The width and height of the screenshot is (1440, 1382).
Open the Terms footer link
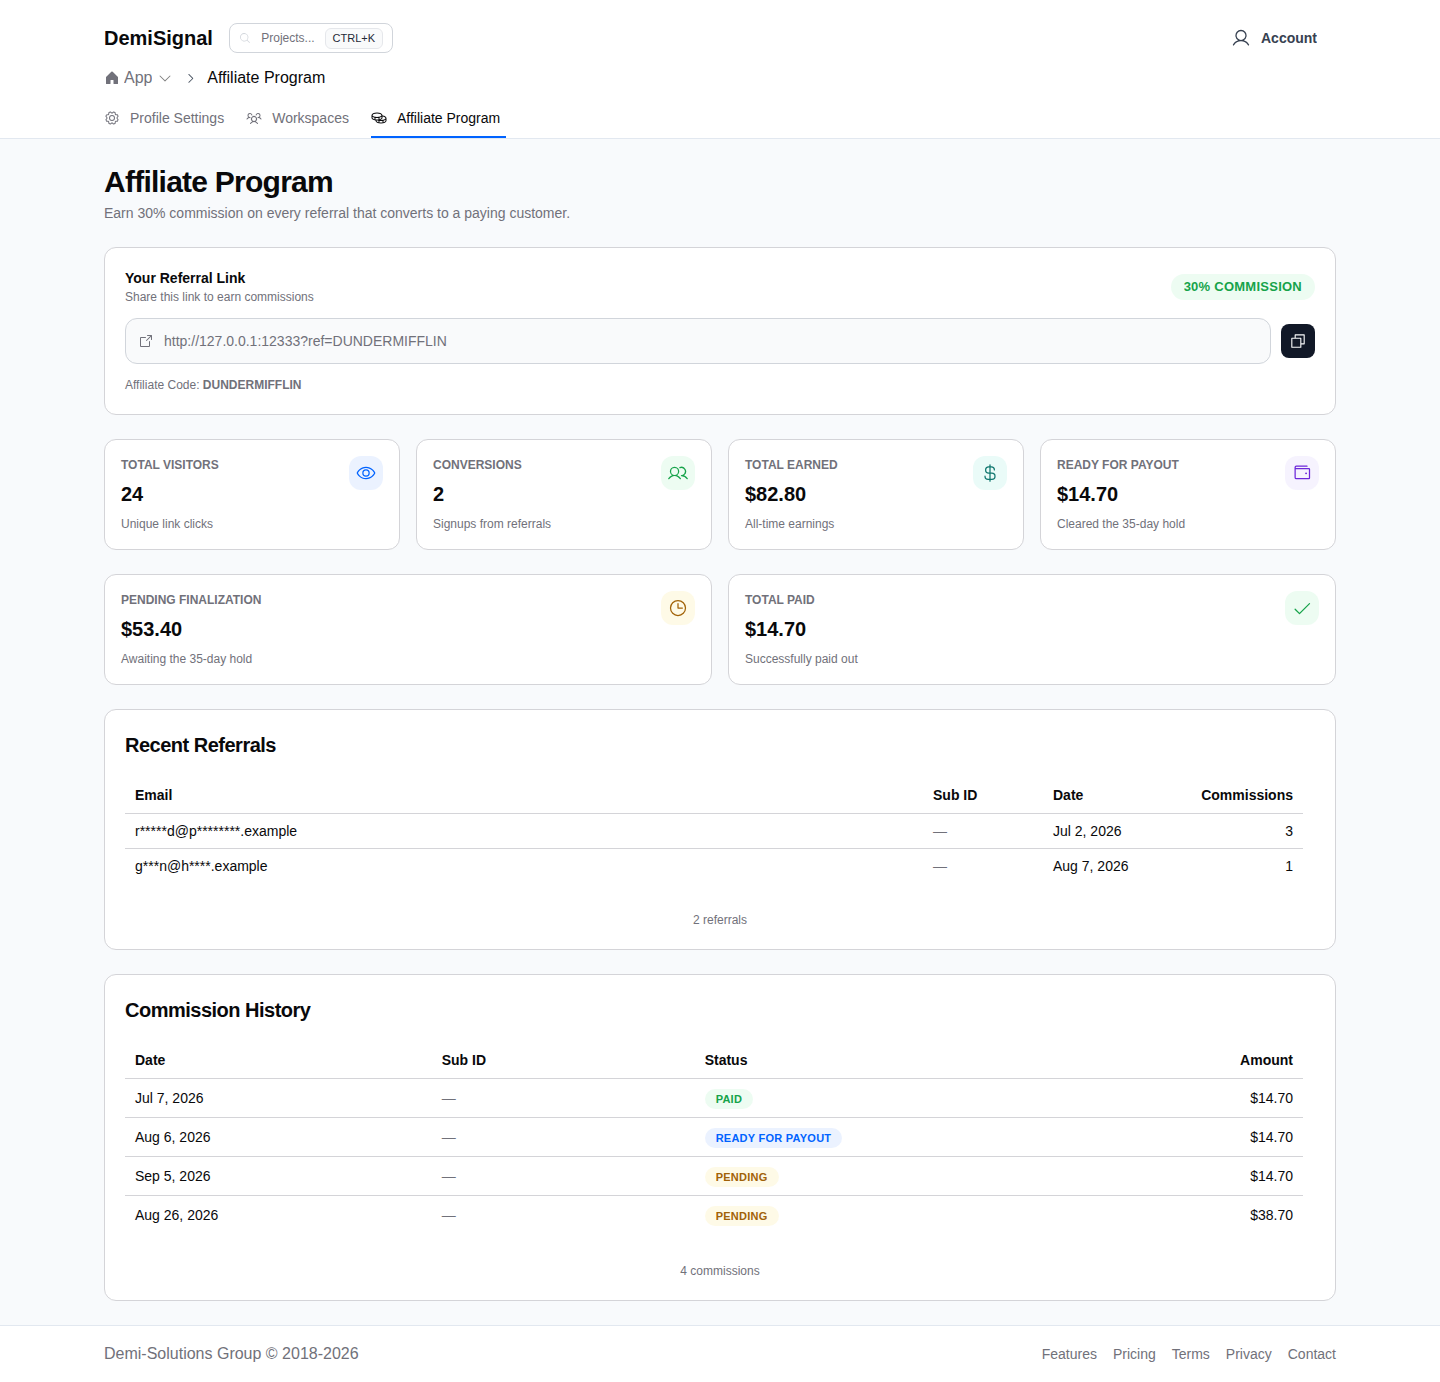click(x=1191, y=1354)
